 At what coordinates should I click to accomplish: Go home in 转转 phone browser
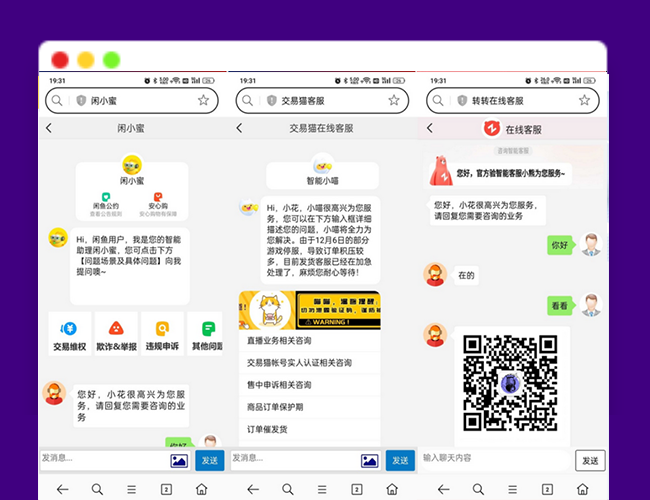point(582,489)
